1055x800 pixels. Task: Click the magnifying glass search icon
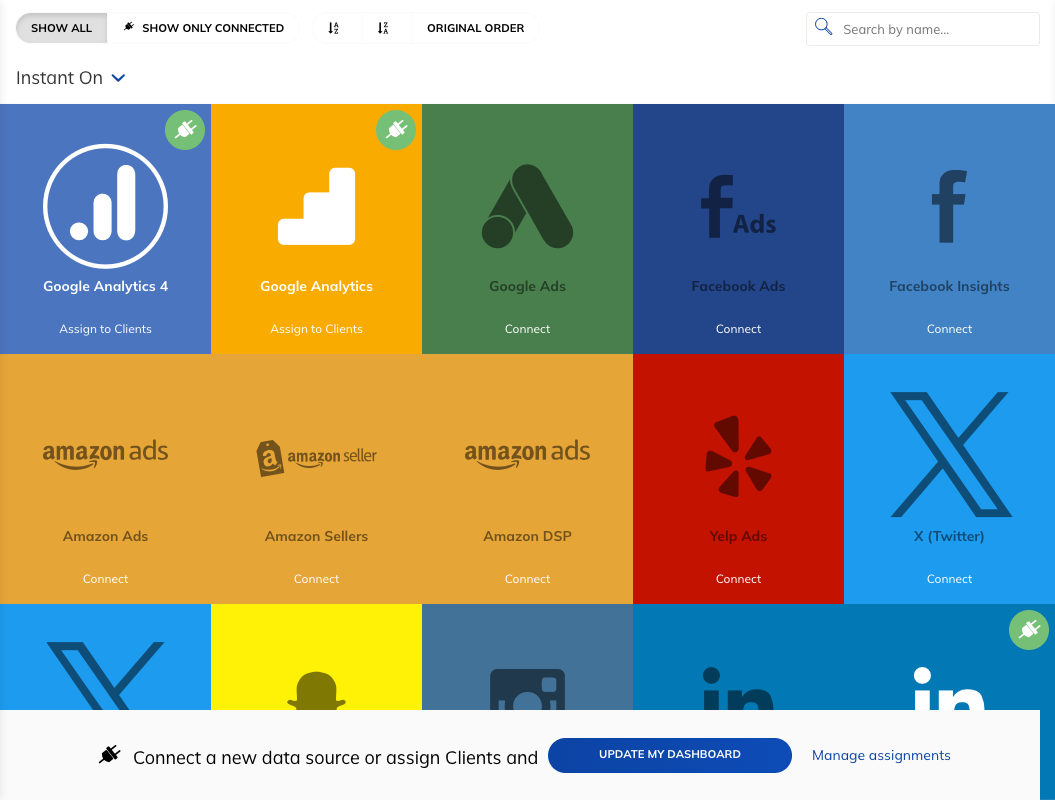pyautogui.click(x=824, y=27)
